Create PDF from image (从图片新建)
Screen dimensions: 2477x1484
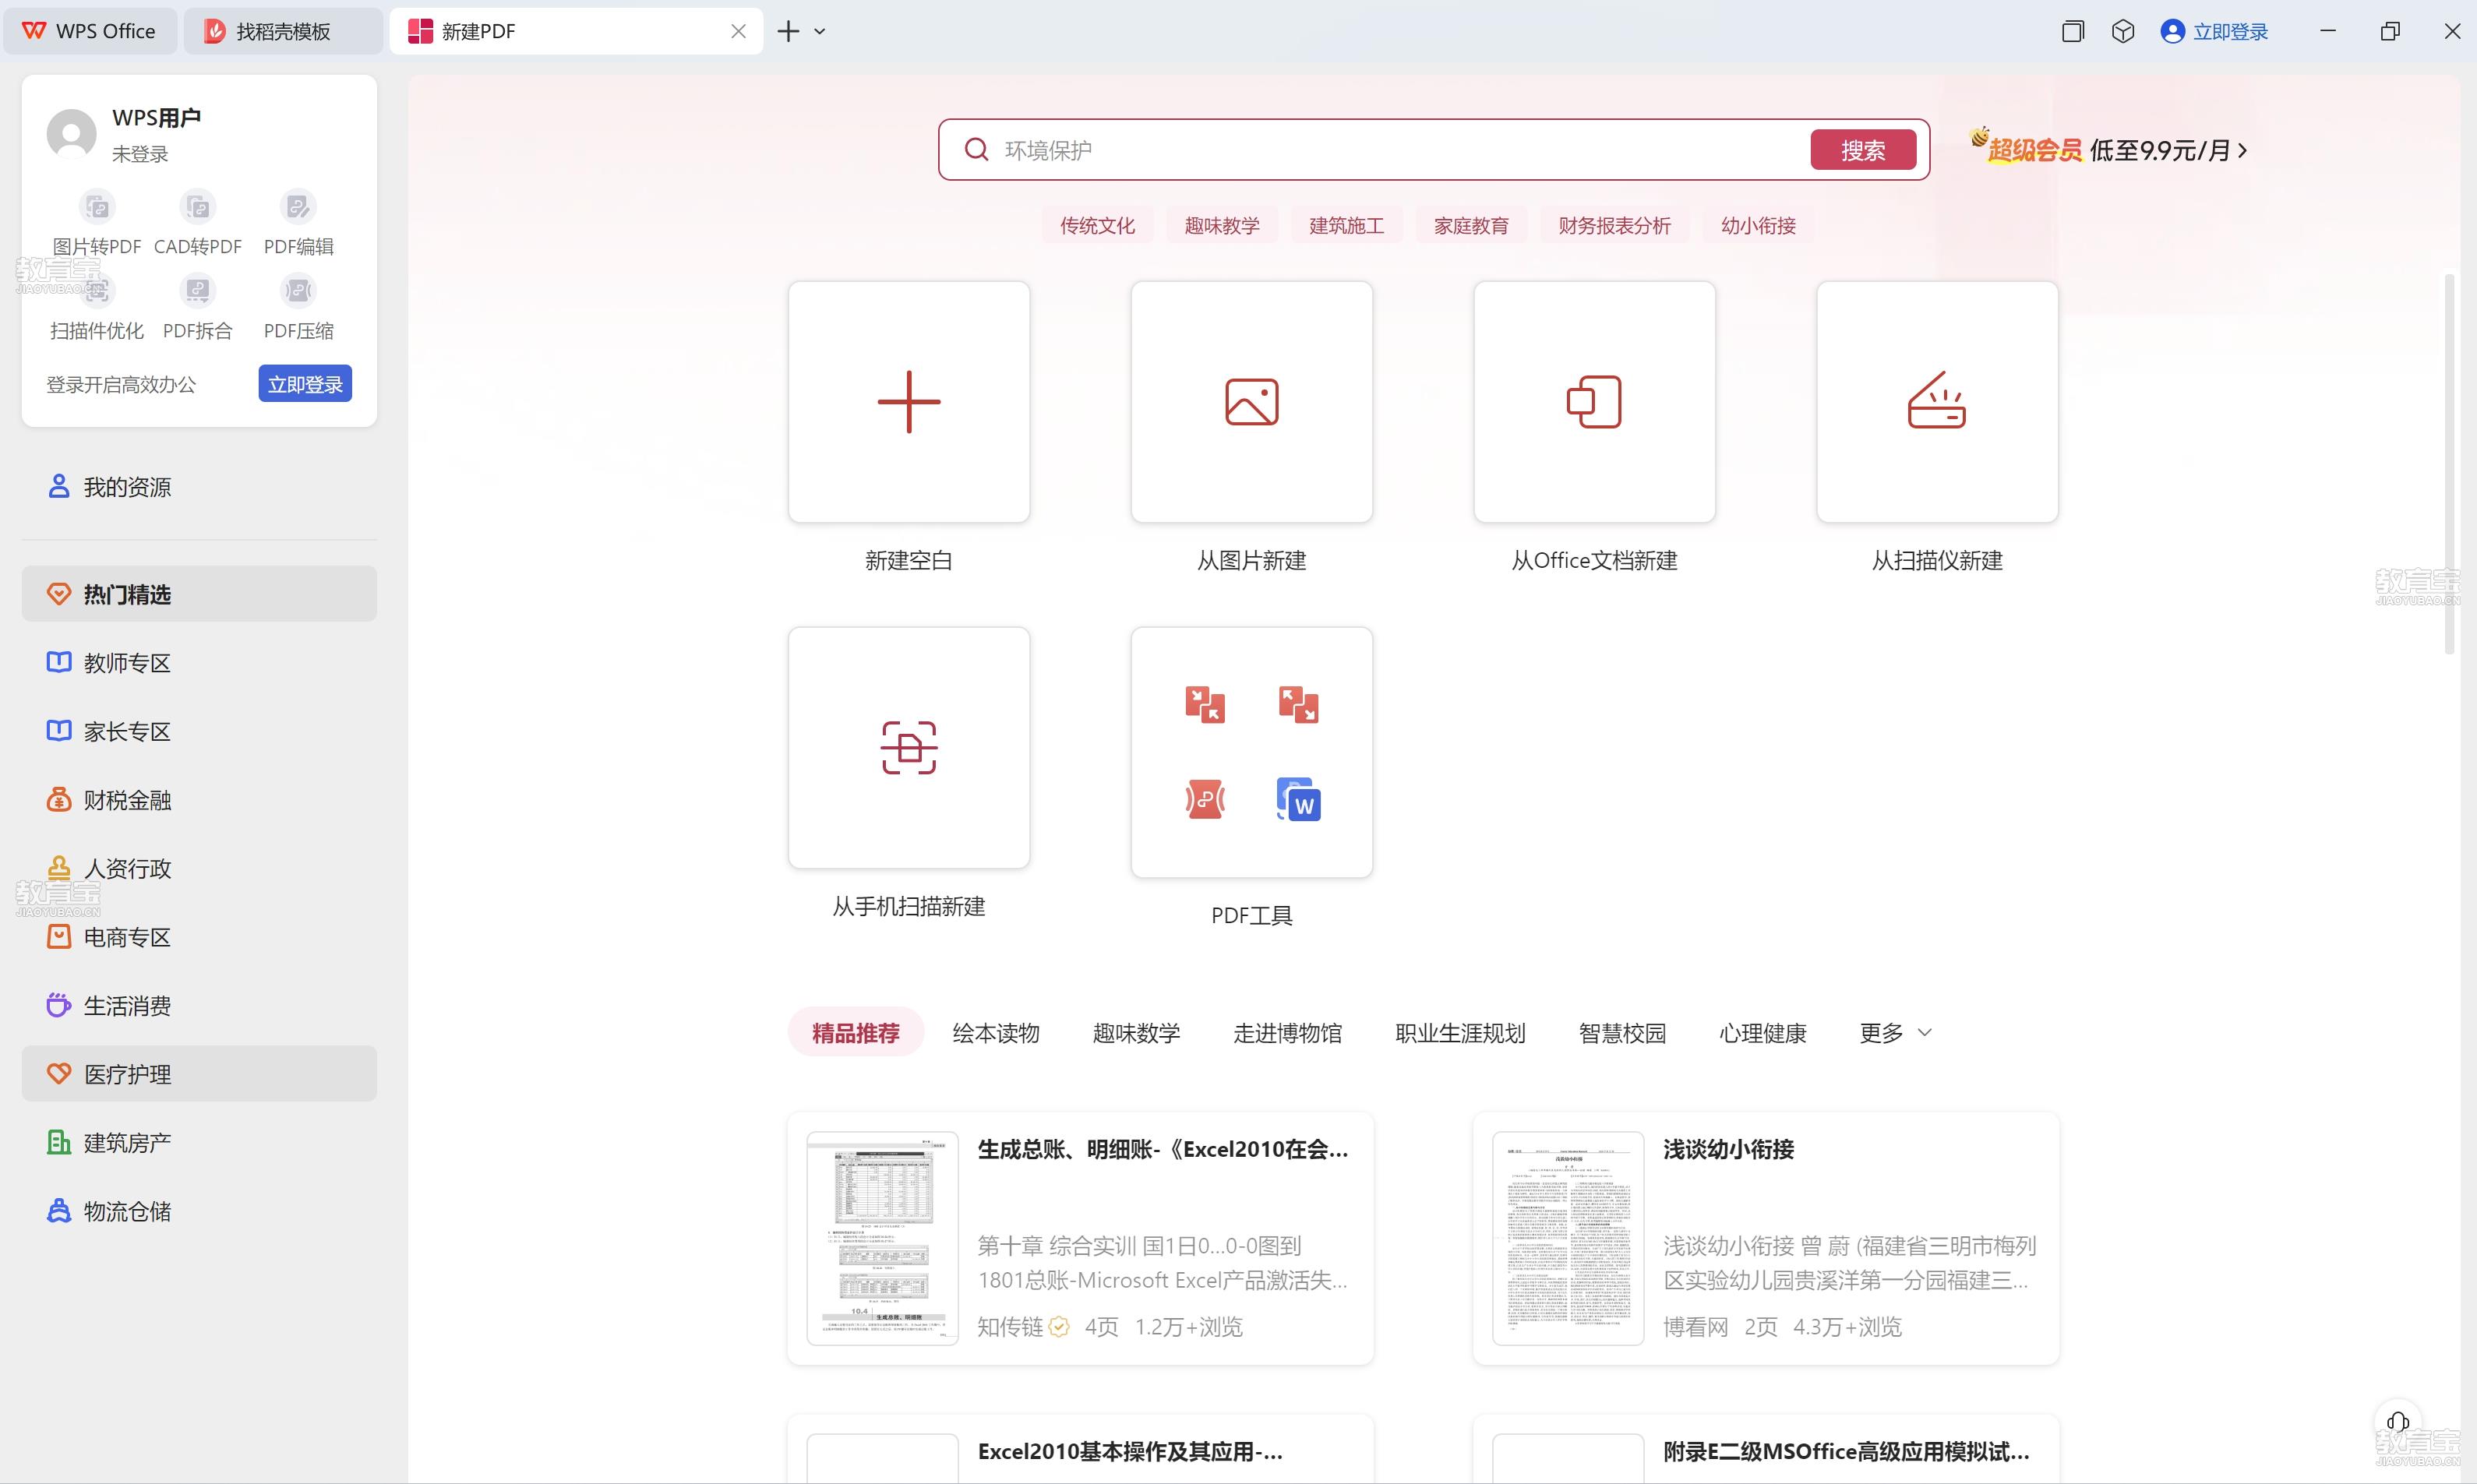(x=1252, y=402)
